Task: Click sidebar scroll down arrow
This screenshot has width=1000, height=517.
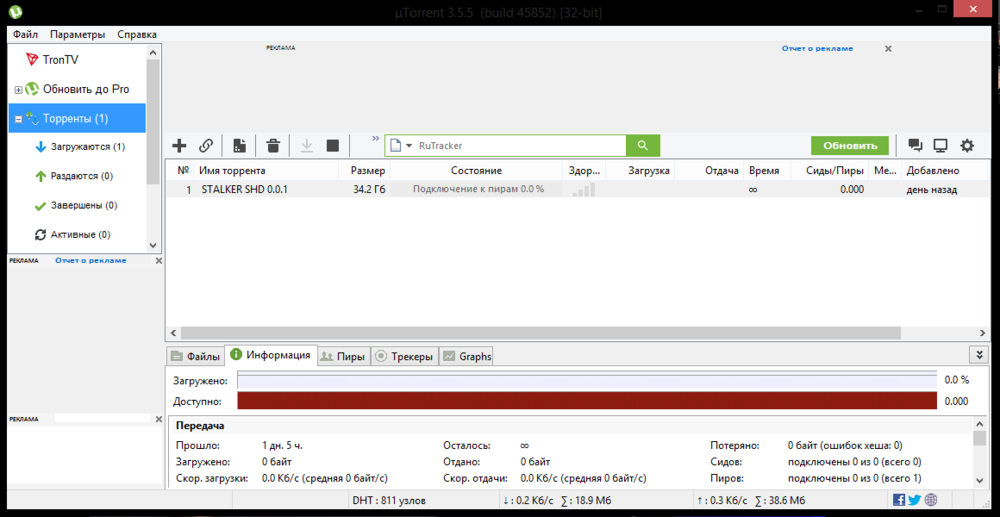Action: 152,245
